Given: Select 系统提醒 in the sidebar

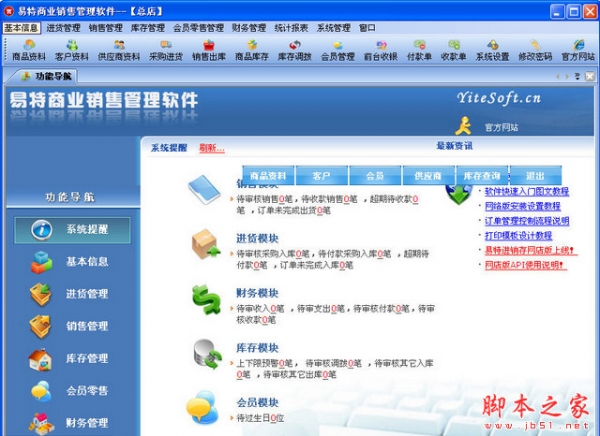Looking at the screenshot, I should click(72, 230).
